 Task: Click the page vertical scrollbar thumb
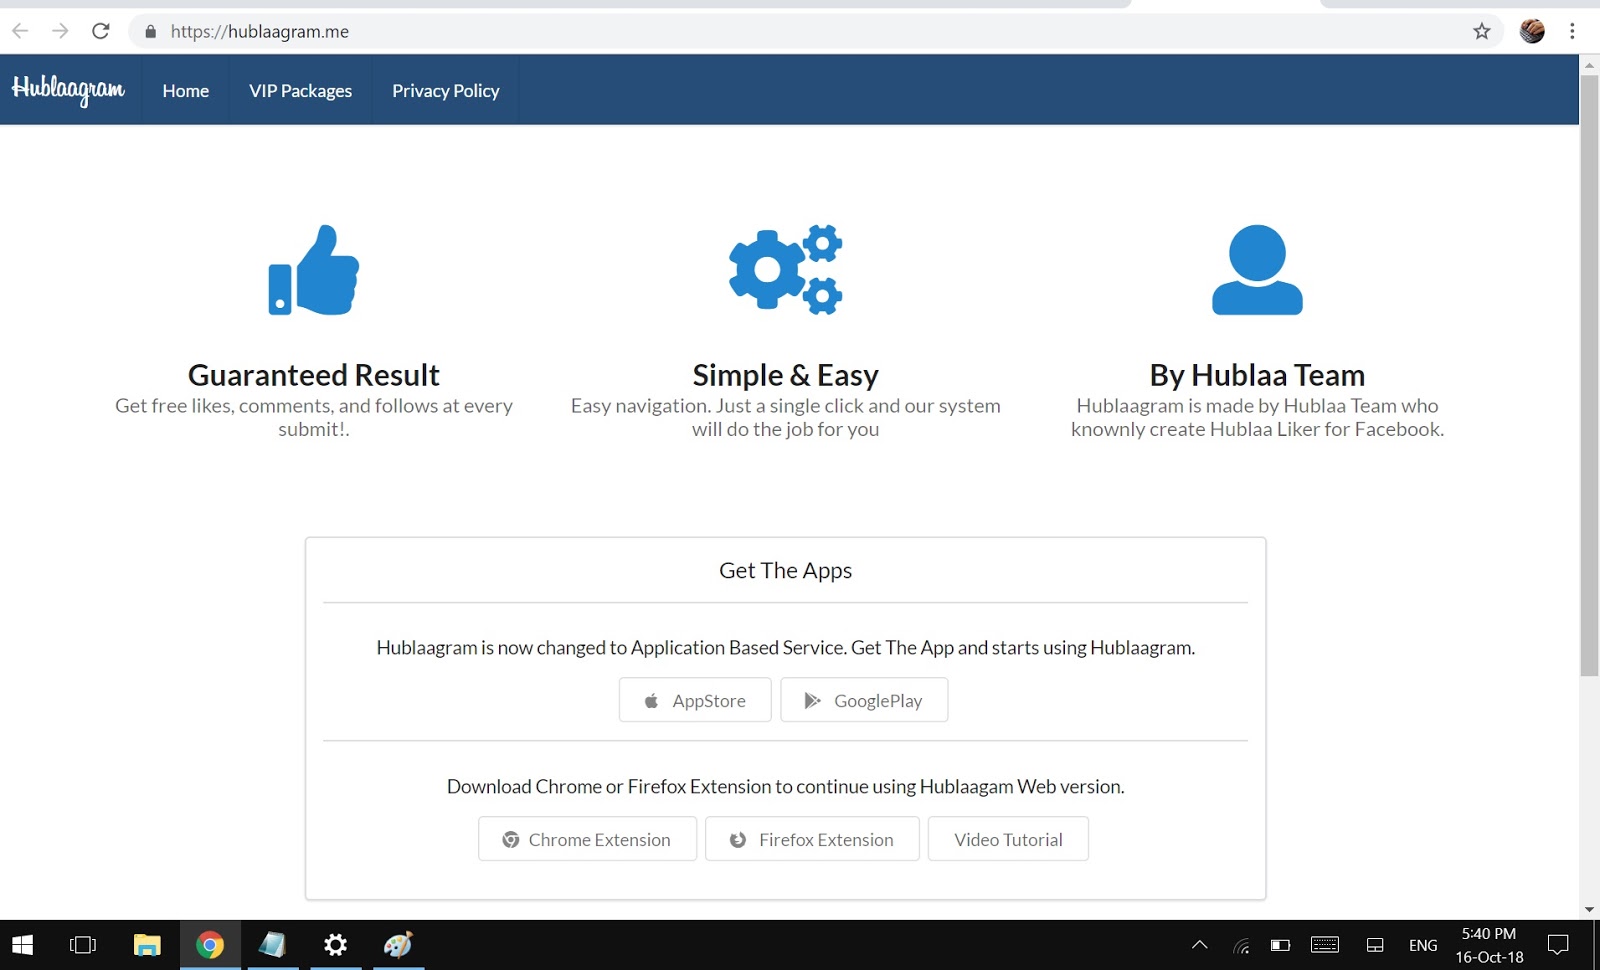[1589, 375]
